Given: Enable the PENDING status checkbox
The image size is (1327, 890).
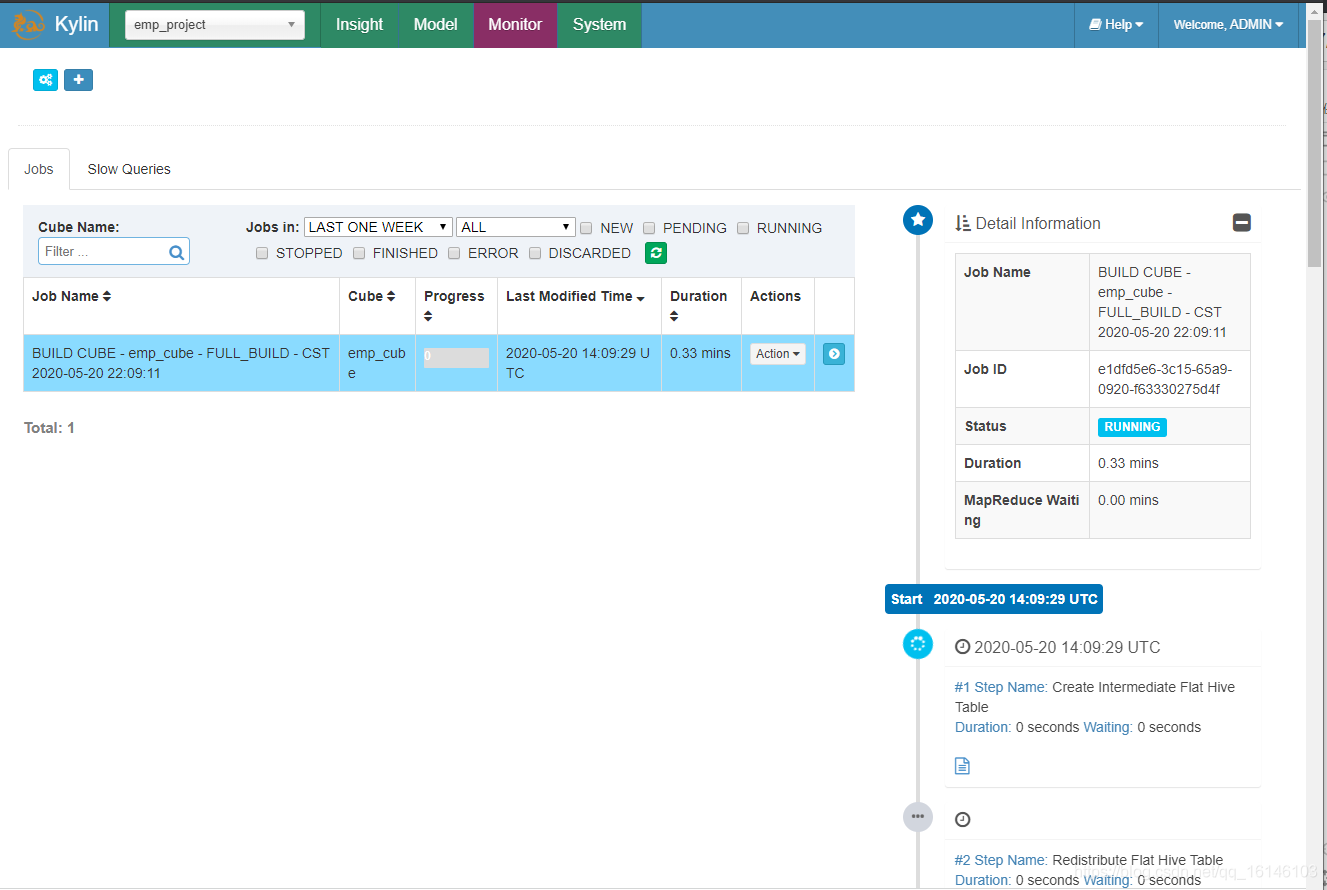Looking at the screenshot, I should [649, 228].
